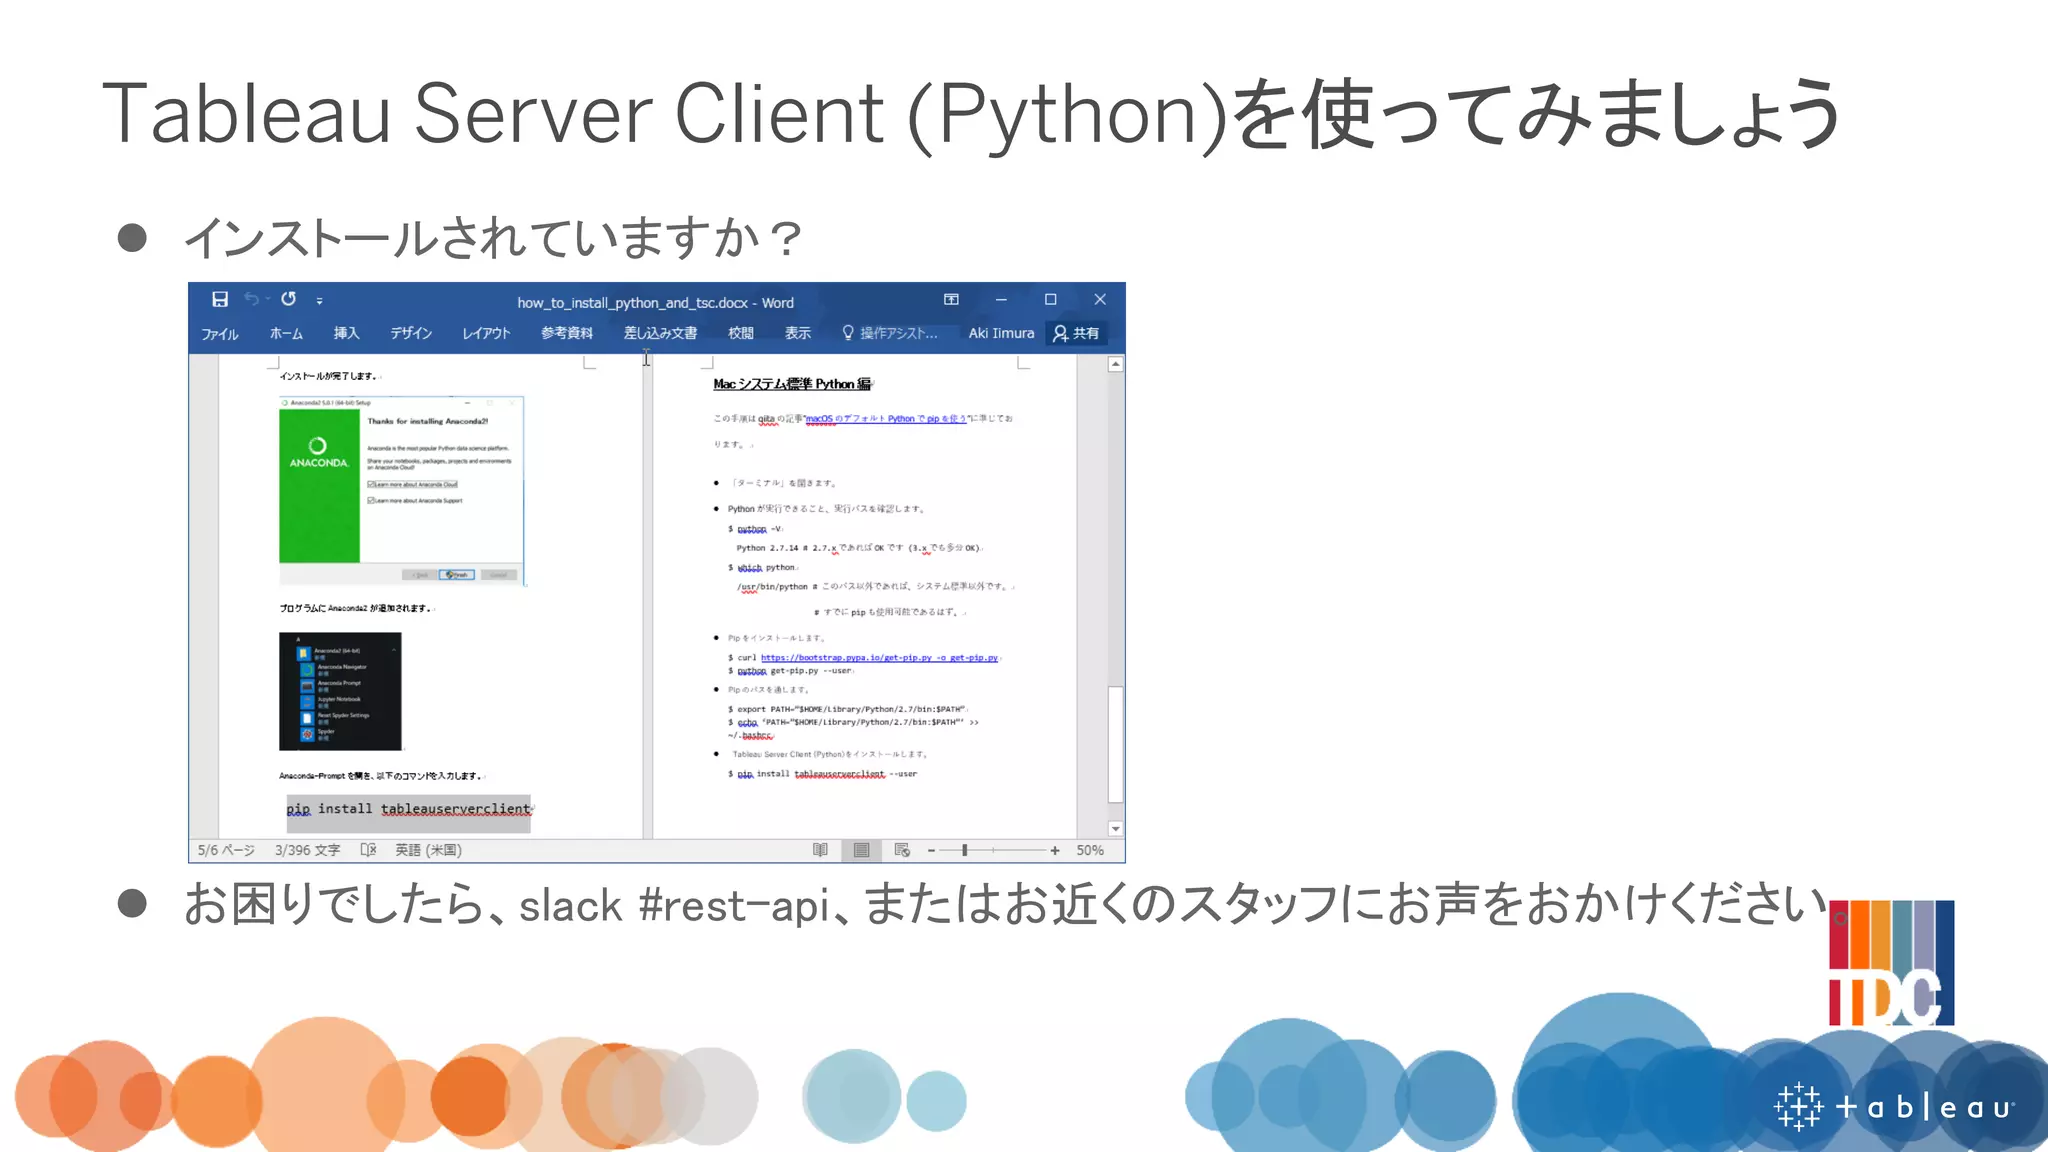Image resolution: width=2048 pixels, height=1152 pixels.
Task: Click the pip install tableauserverclient --user line
Action: (822, 774)
